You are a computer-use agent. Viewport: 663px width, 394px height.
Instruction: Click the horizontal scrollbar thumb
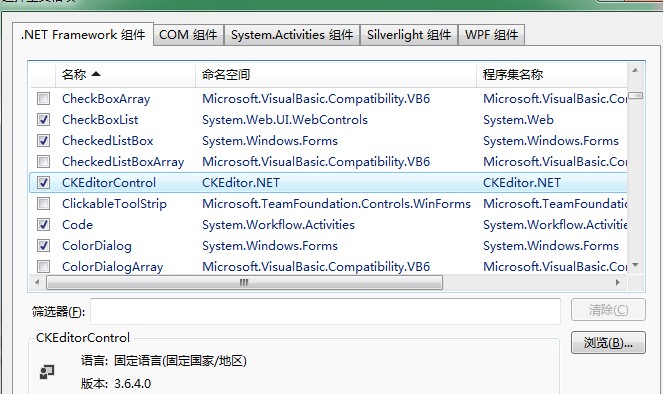244,282
